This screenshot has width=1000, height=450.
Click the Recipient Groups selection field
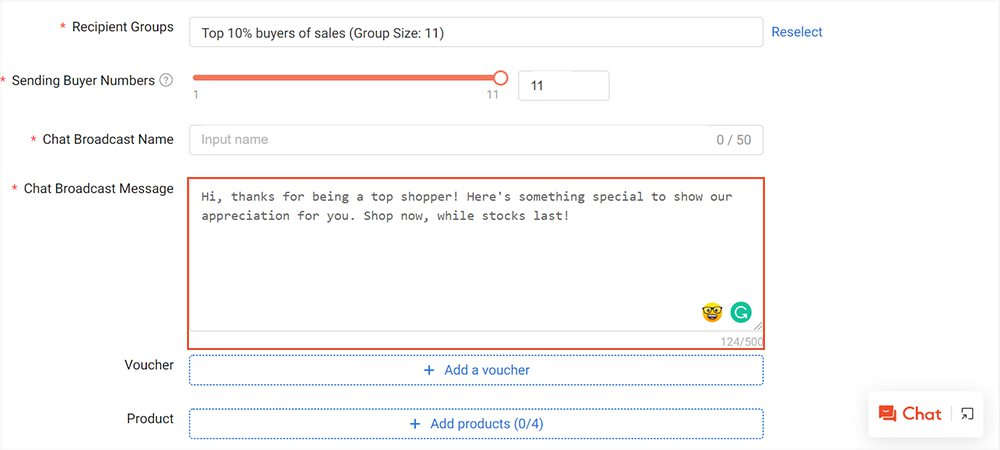tap(476, 33)
